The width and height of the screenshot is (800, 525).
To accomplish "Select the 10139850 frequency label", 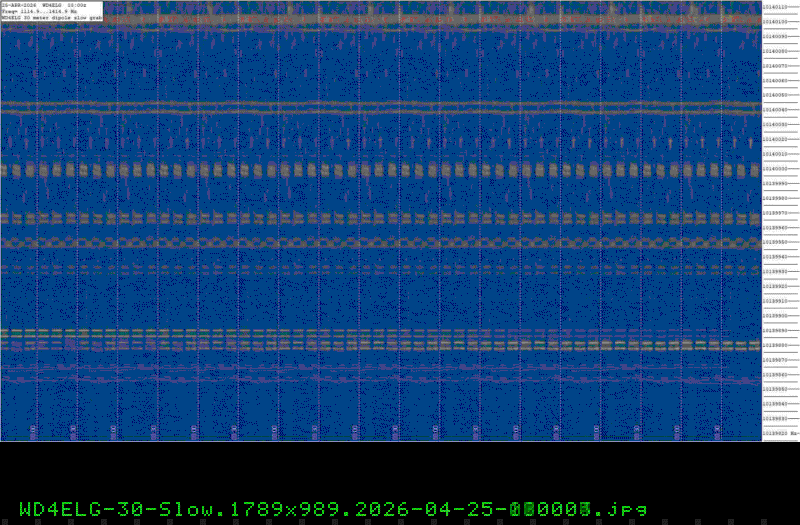I will 774,389.
